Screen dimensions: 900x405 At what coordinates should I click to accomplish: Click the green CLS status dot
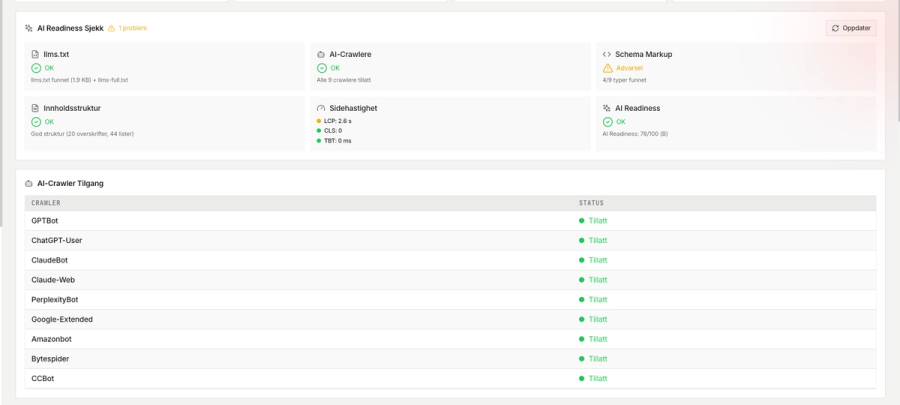(319, 131)
